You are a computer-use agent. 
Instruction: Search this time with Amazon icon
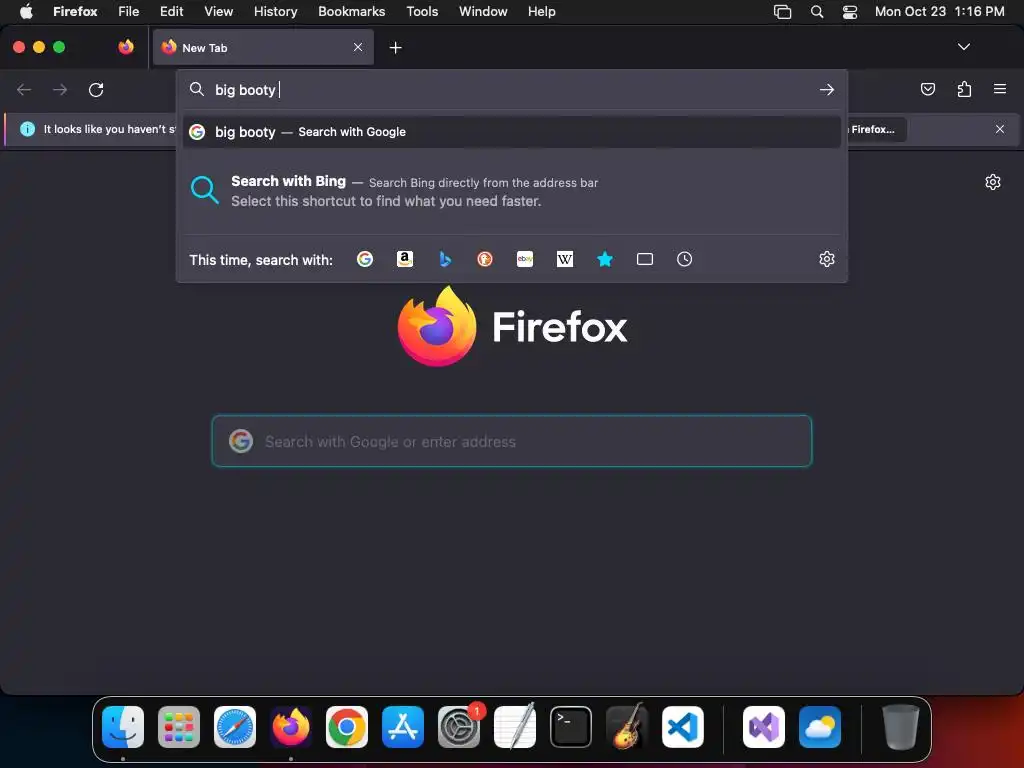[405, 259]
